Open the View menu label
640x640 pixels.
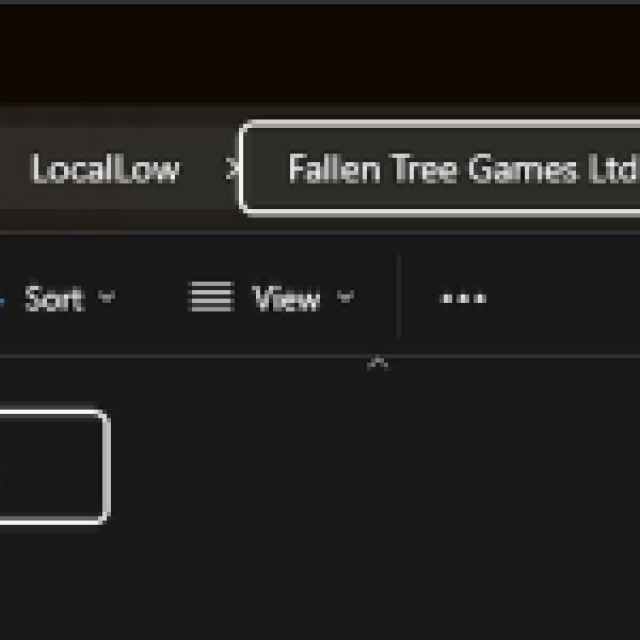pos(286,298)
